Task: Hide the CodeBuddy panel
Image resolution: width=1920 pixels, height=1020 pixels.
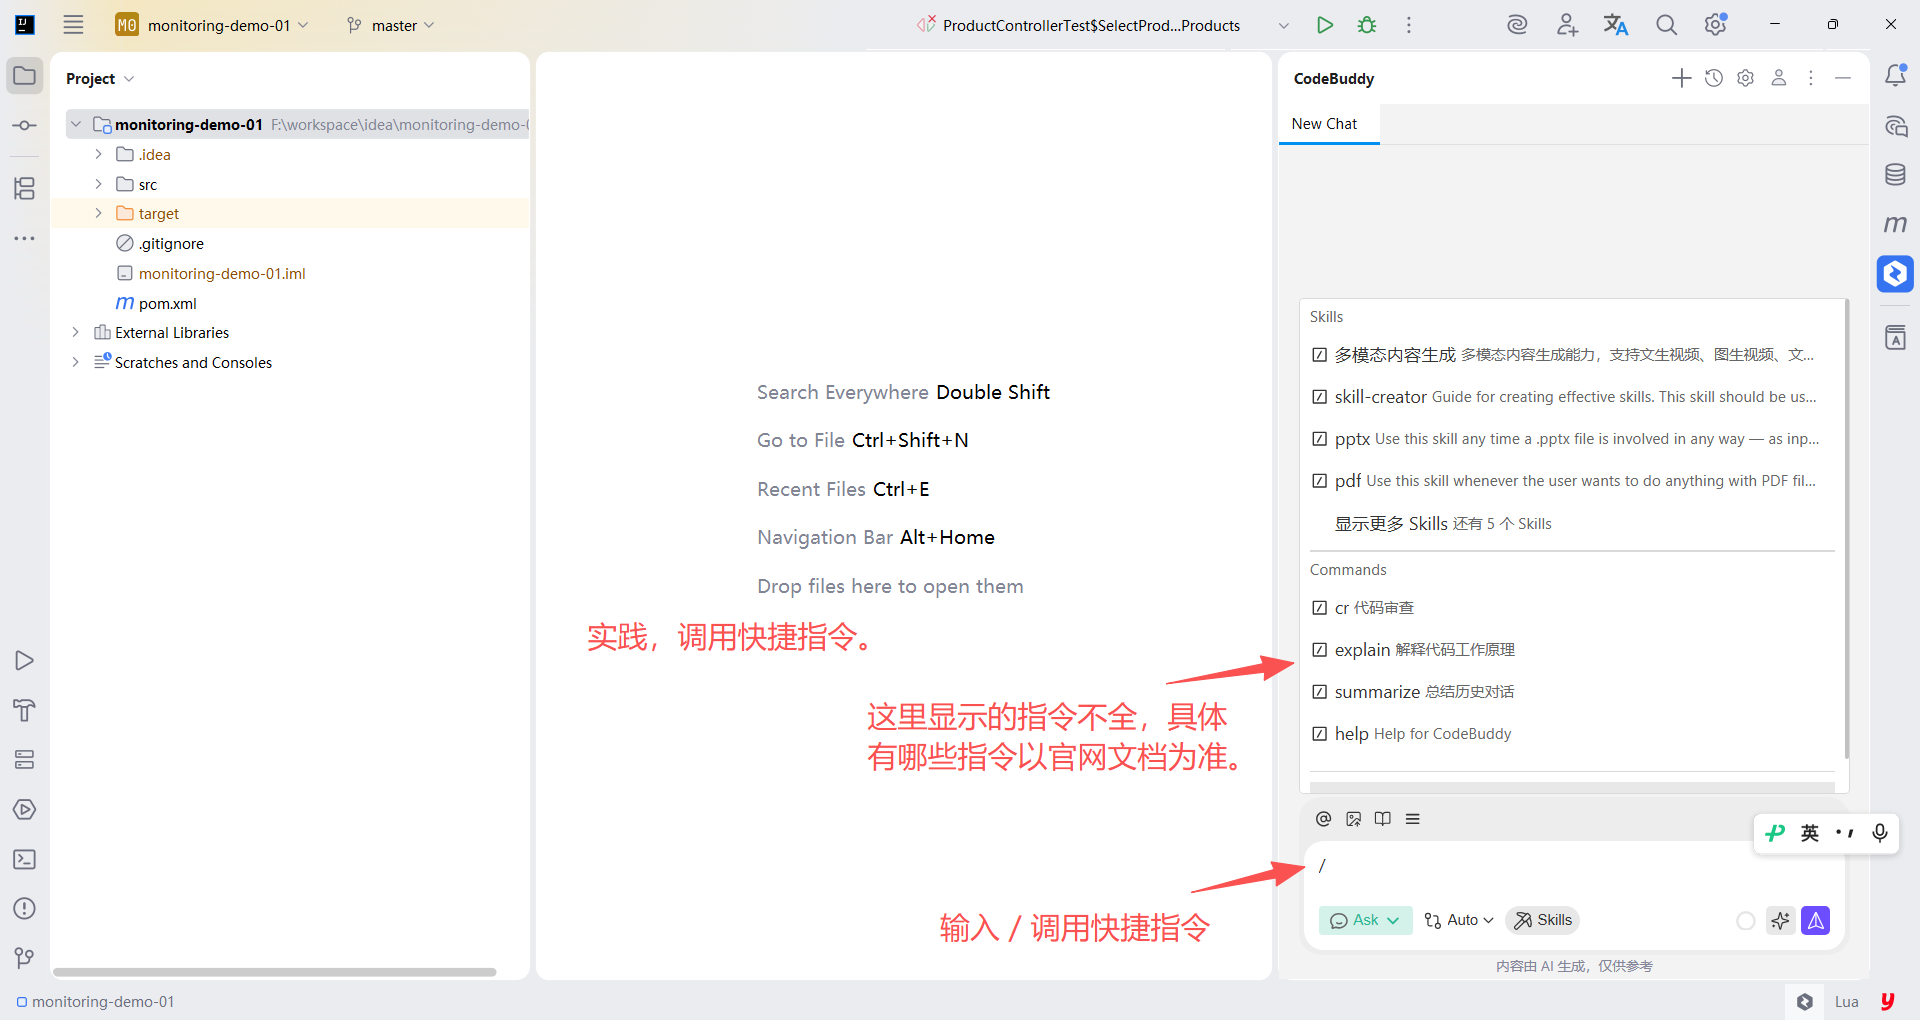Action: point(1843,78)
